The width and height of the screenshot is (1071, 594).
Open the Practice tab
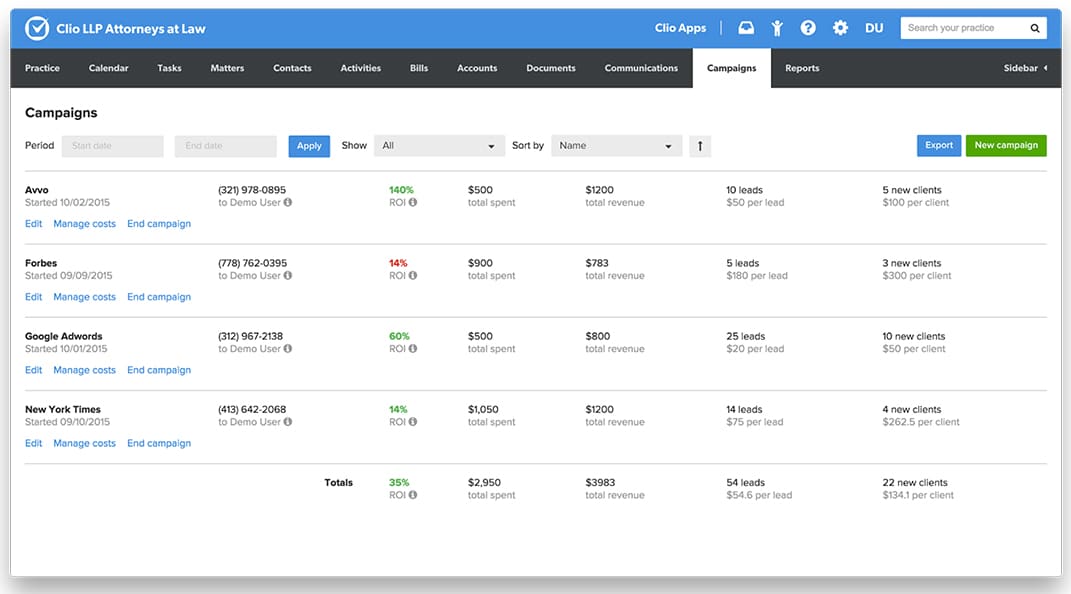[42, 68]
